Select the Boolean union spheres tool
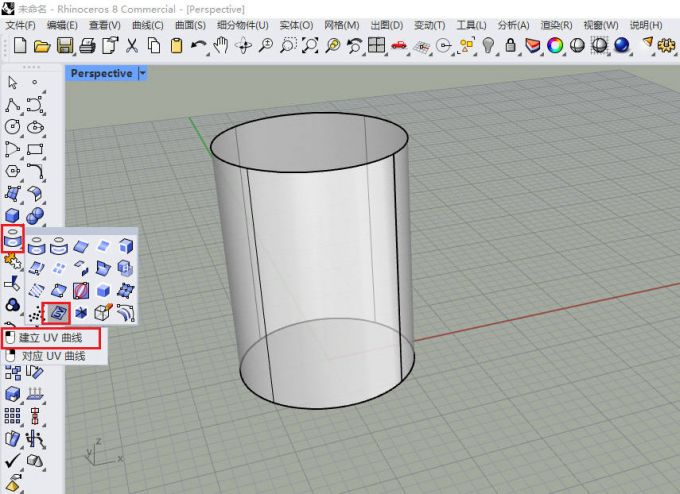Viewport: 680px width, 494px height. (35, 216)
